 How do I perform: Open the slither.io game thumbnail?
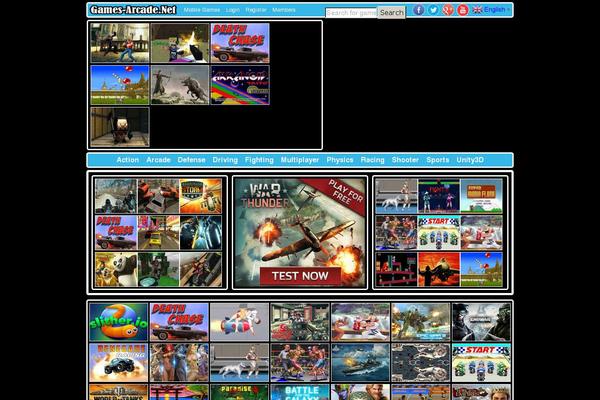click(119, 322)
